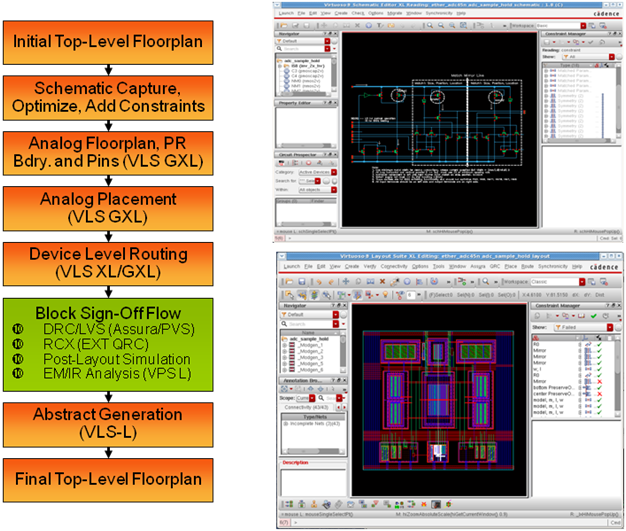
Task: Select NM0 (nmos2v) in Schematic Navigator
Action: click(x=306, y=81)
